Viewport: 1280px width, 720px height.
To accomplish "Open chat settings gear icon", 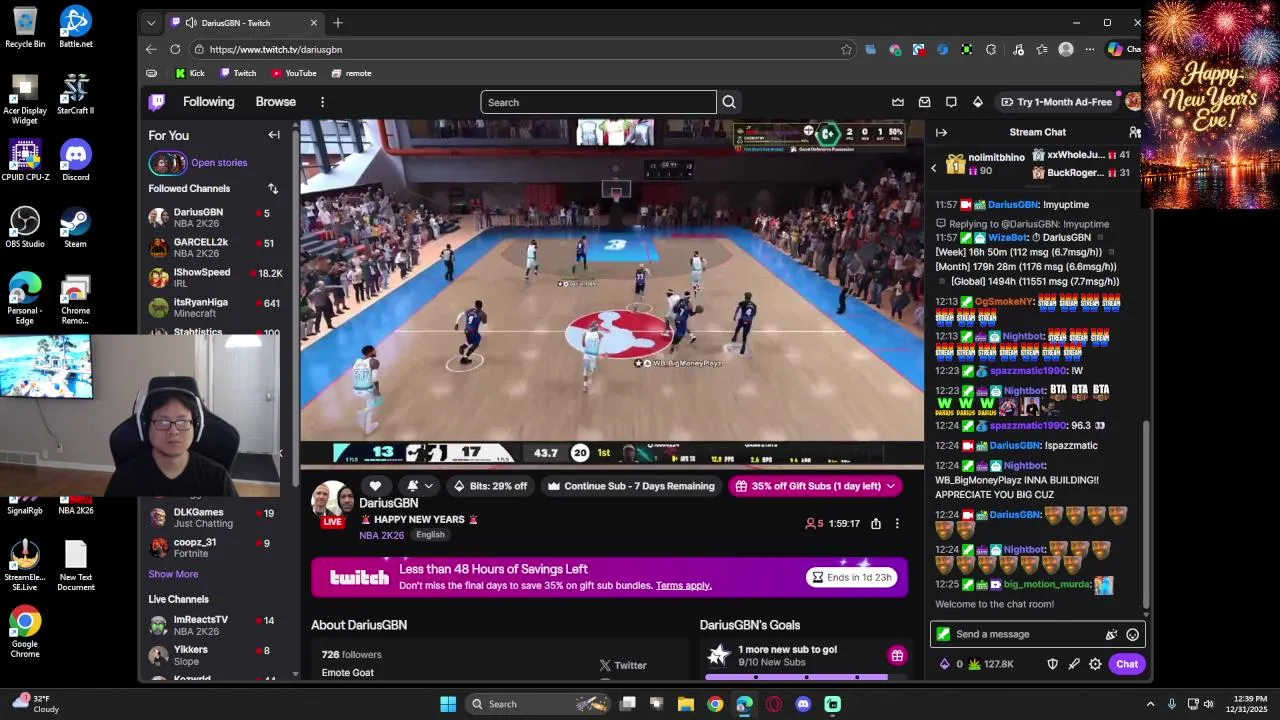I will [1095, 664].
